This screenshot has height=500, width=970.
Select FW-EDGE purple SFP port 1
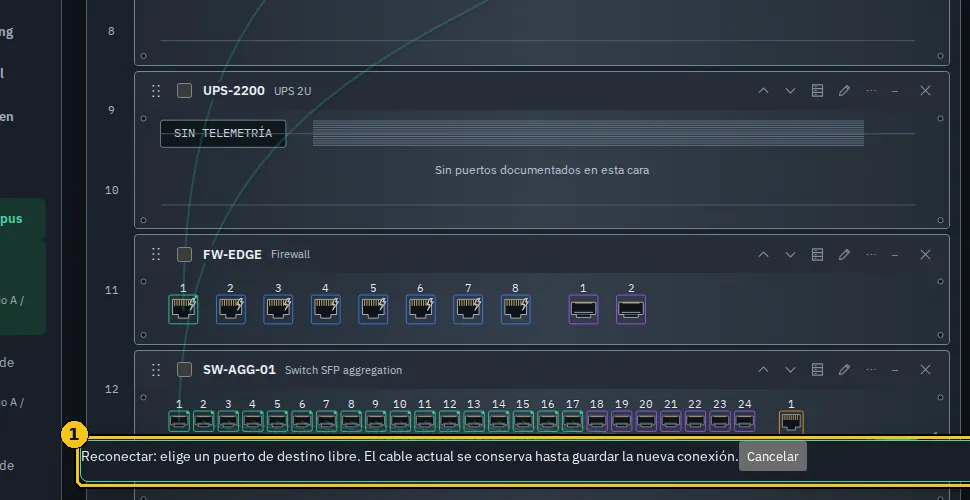tap(583, 309)
